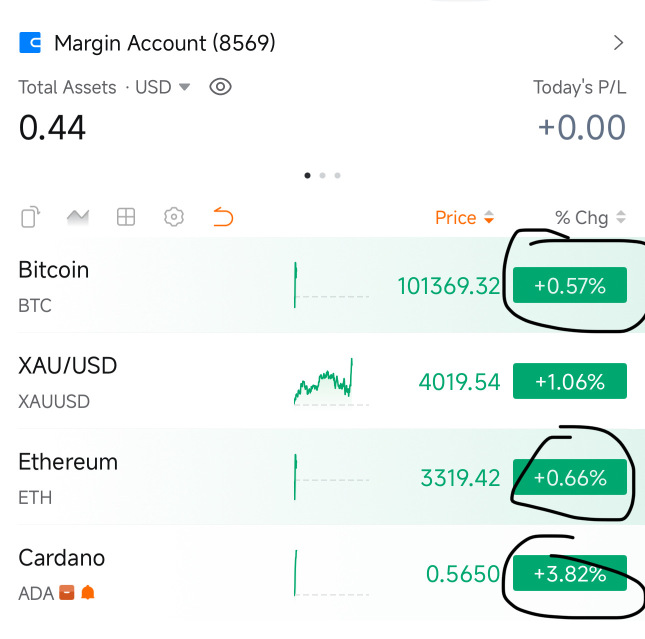Click the orange undo arrow icon

tap(222, 216)
